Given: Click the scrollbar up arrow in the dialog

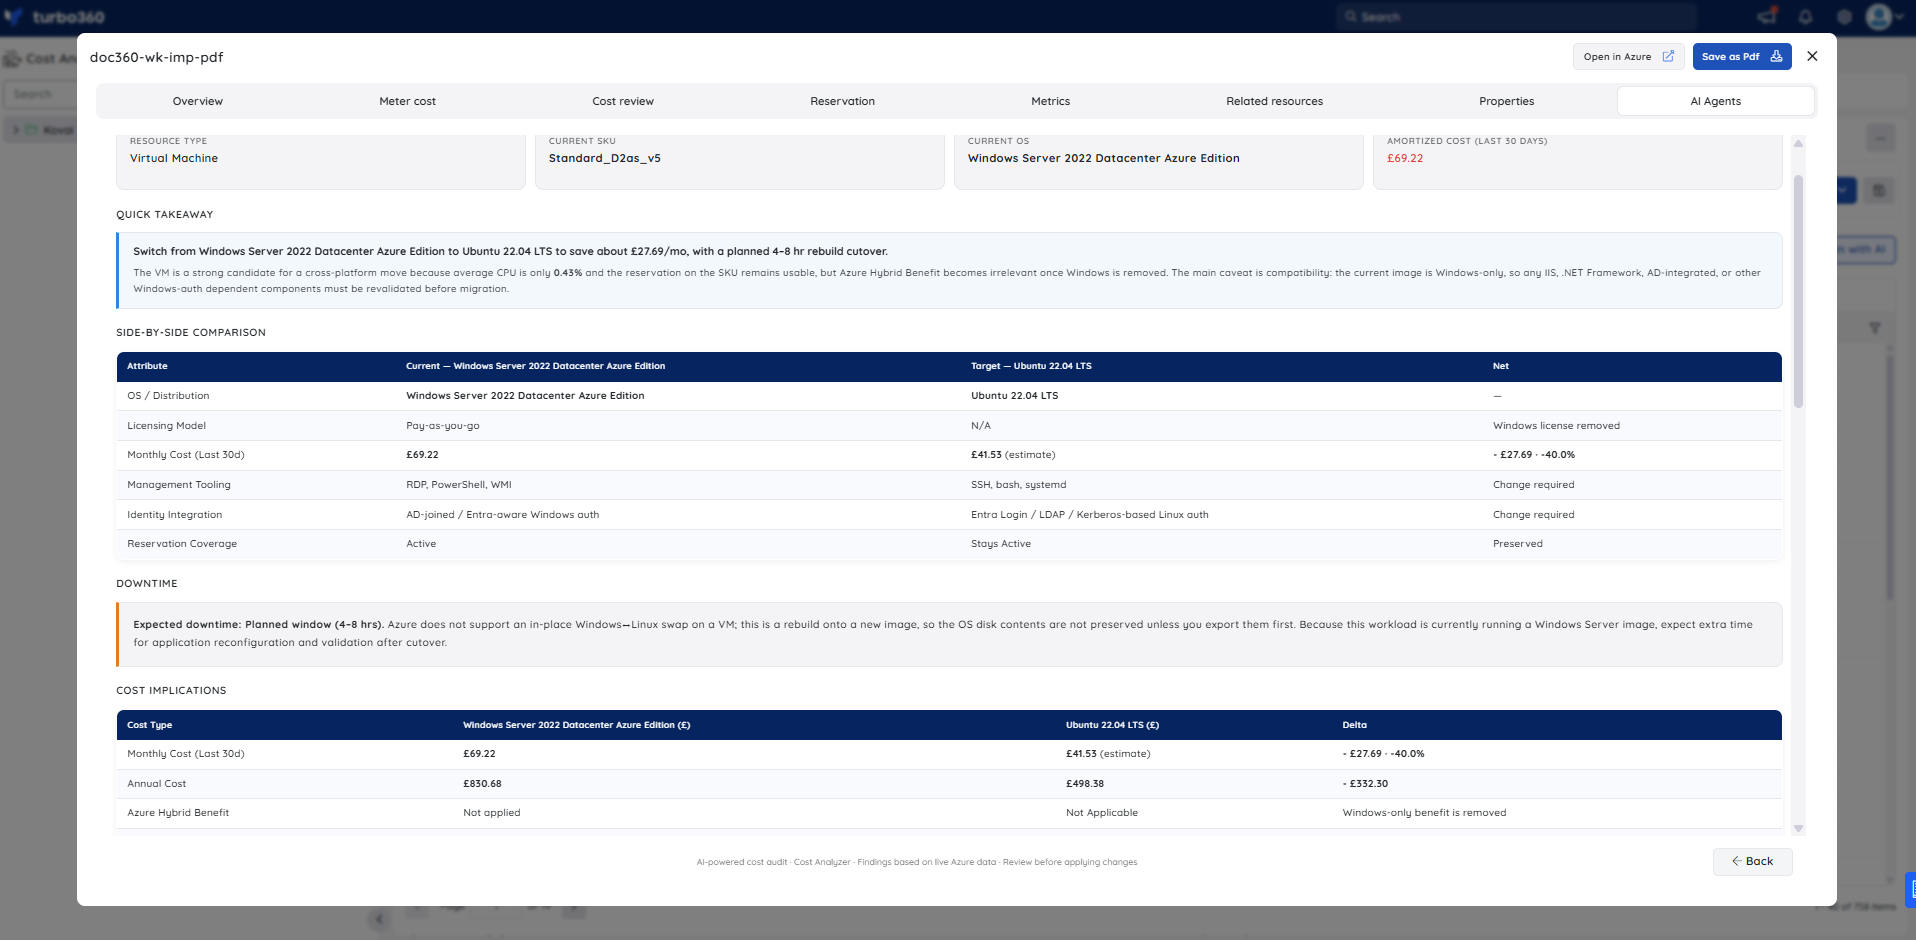Looking at the screenshot, I should [x=1798, y=144].
